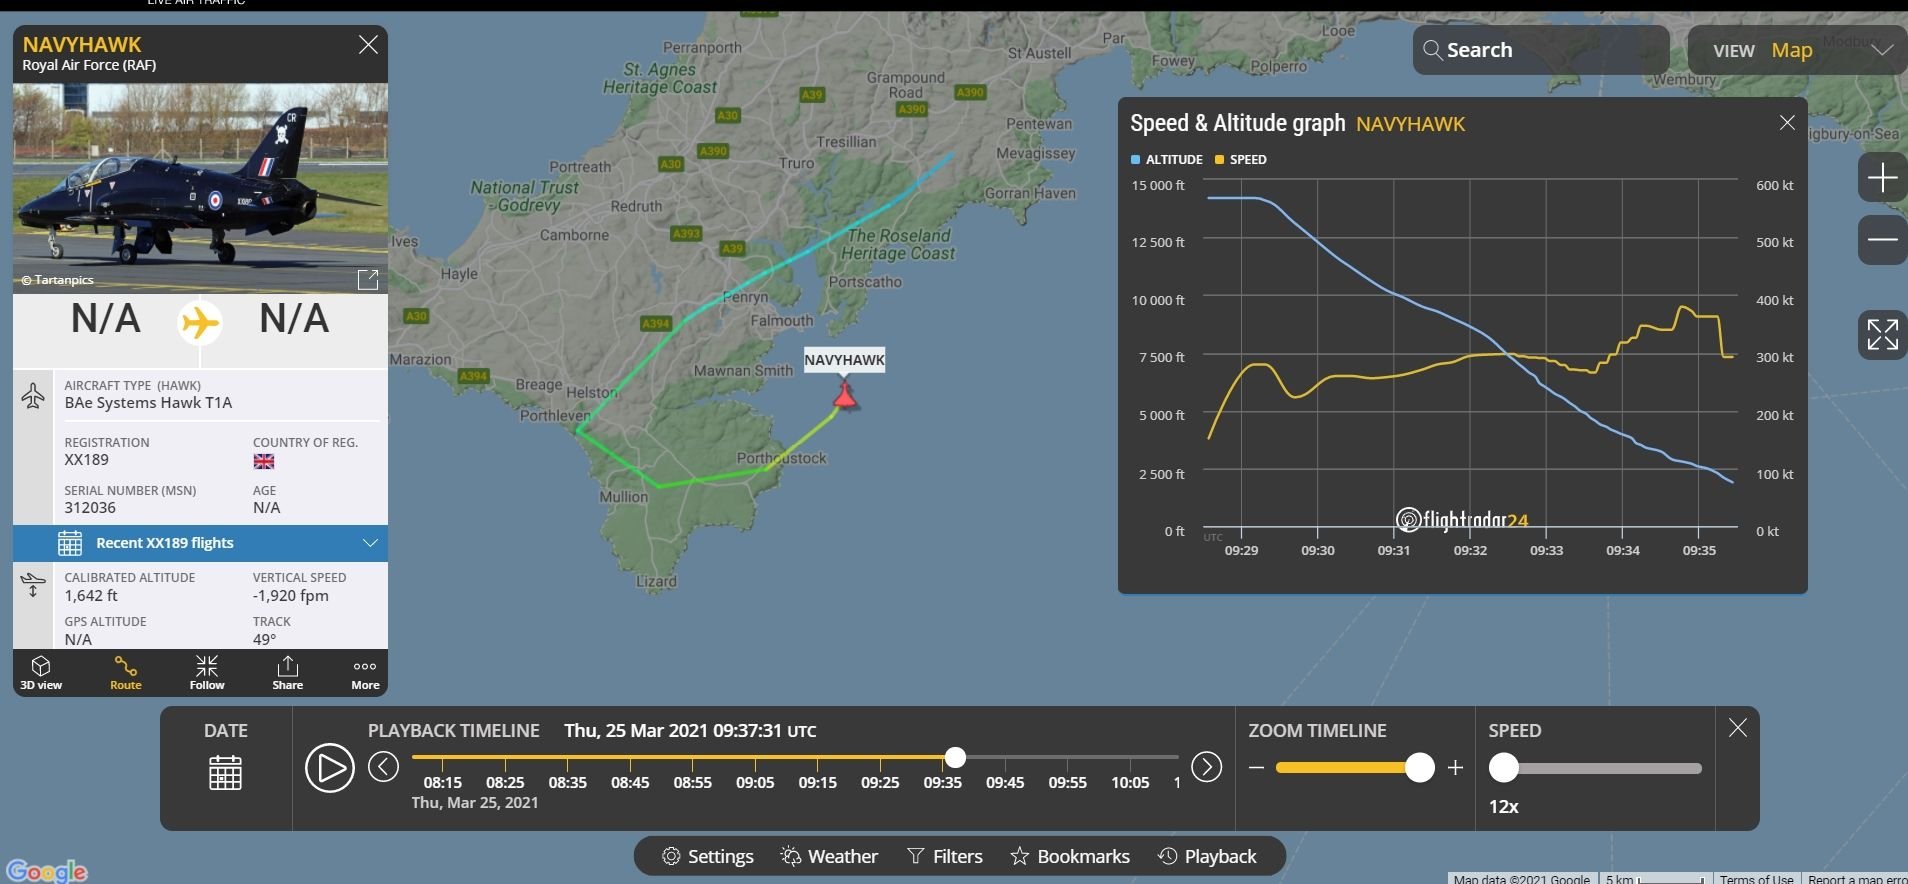
Task: Click the 12x playback speed label
Action: click(x=1504, y=806)
